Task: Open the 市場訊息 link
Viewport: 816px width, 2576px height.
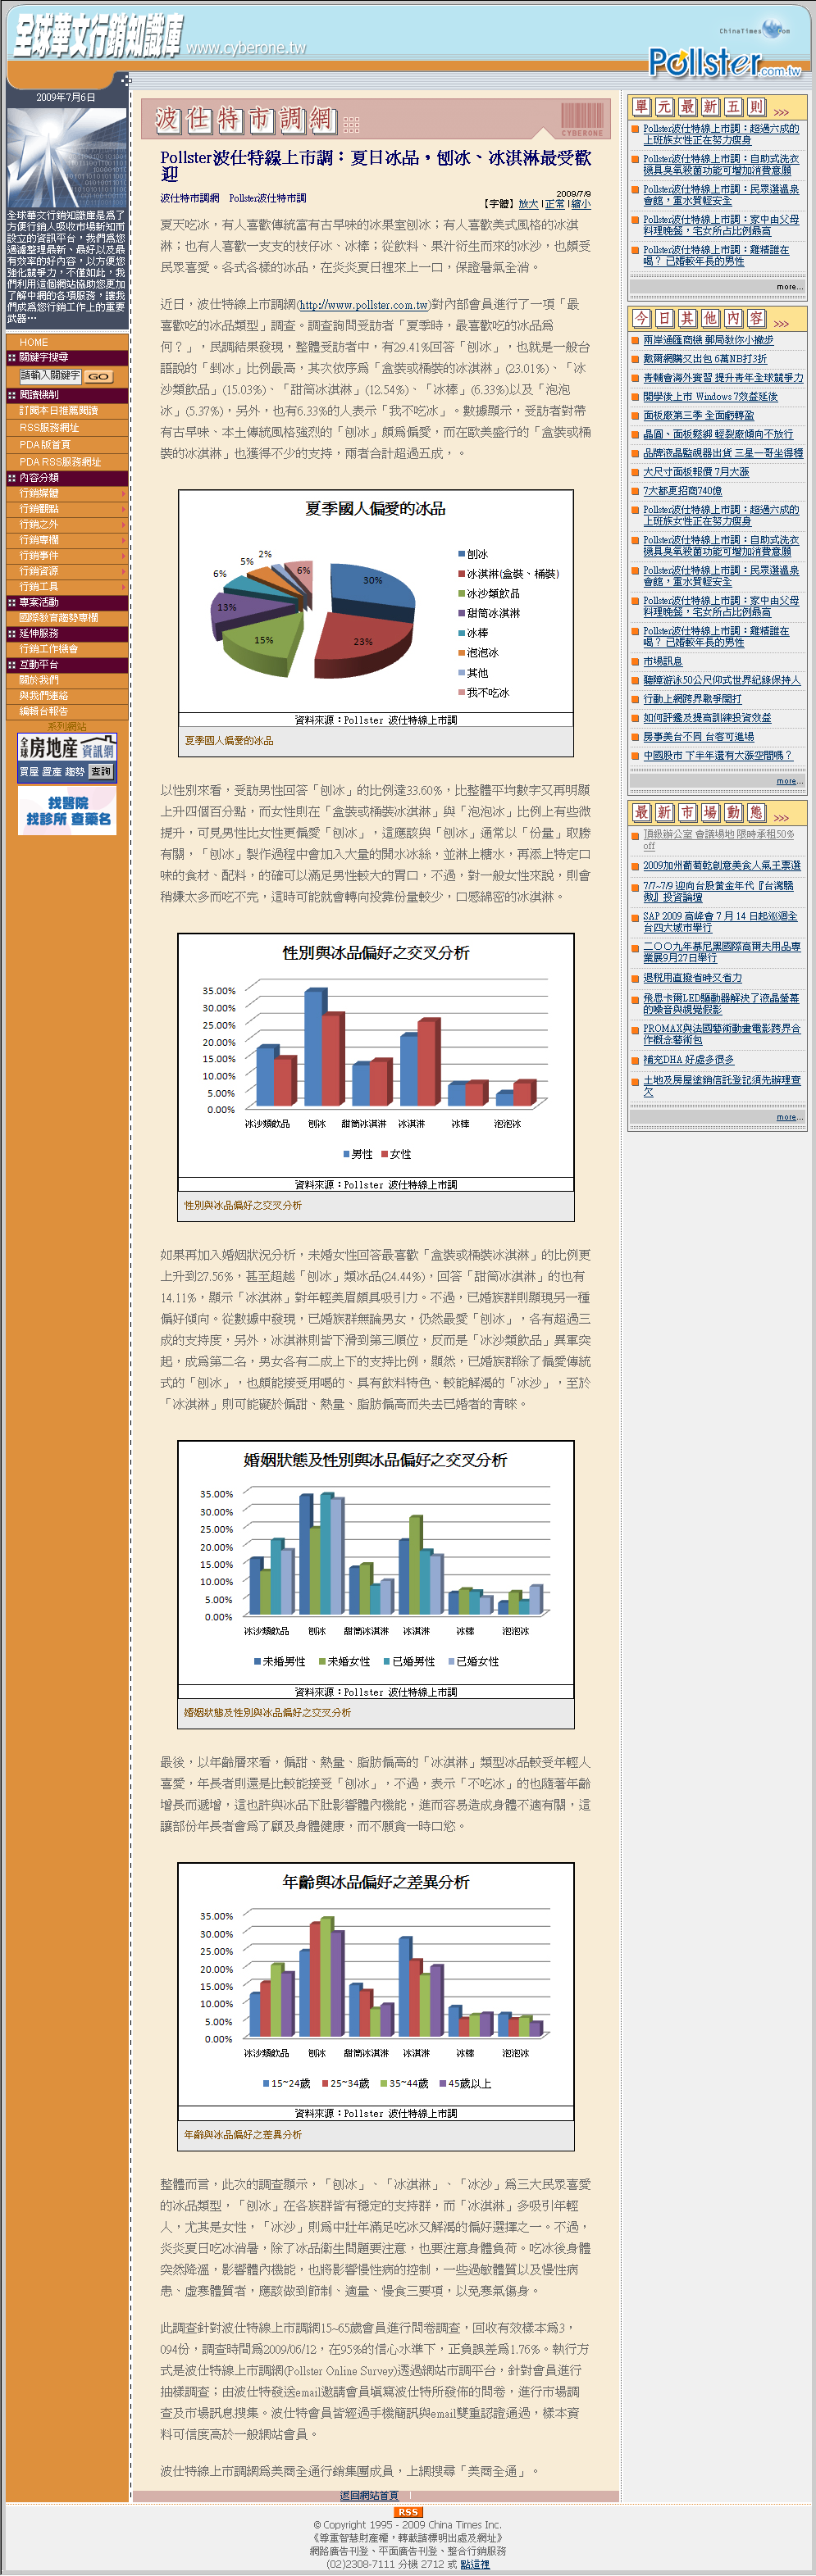Action: 663,662
